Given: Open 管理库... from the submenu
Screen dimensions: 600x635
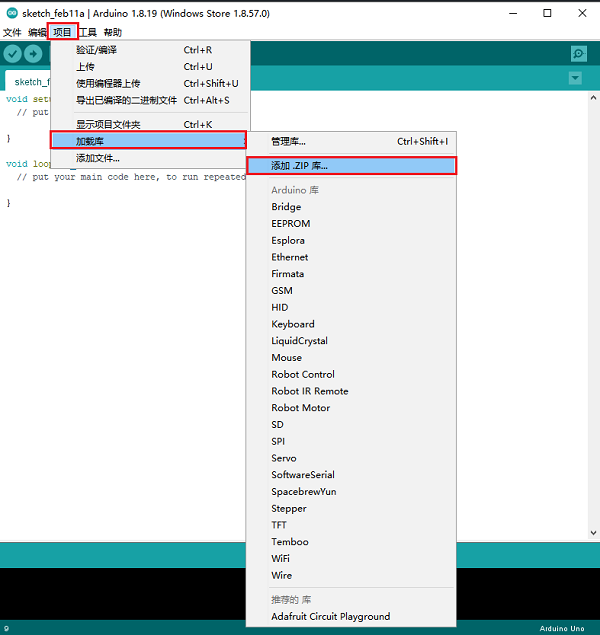Looking at the screenshot, I should pyautogui.click(x=351, y=141).
